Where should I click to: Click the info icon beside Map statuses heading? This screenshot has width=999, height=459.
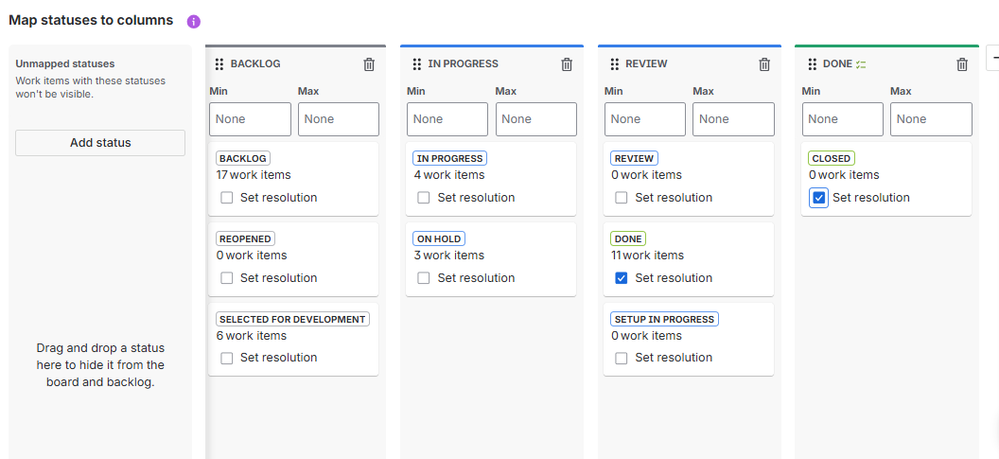click(194, 21)
